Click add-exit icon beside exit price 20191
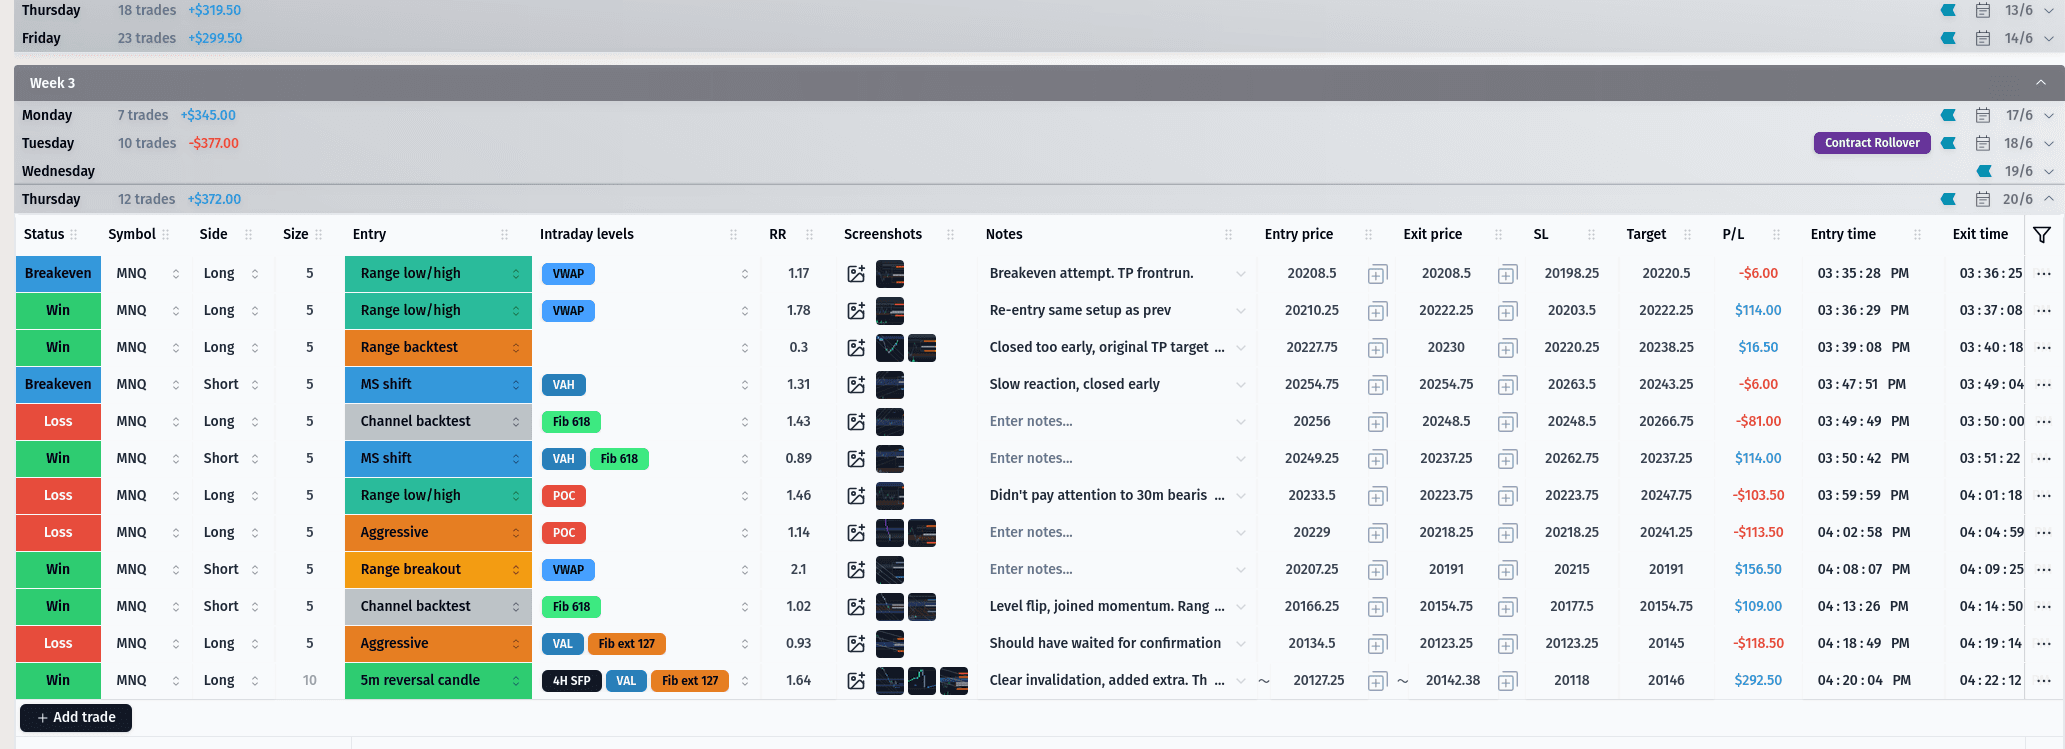This screenshot has width=2065, height=749. pos(1507,570)
